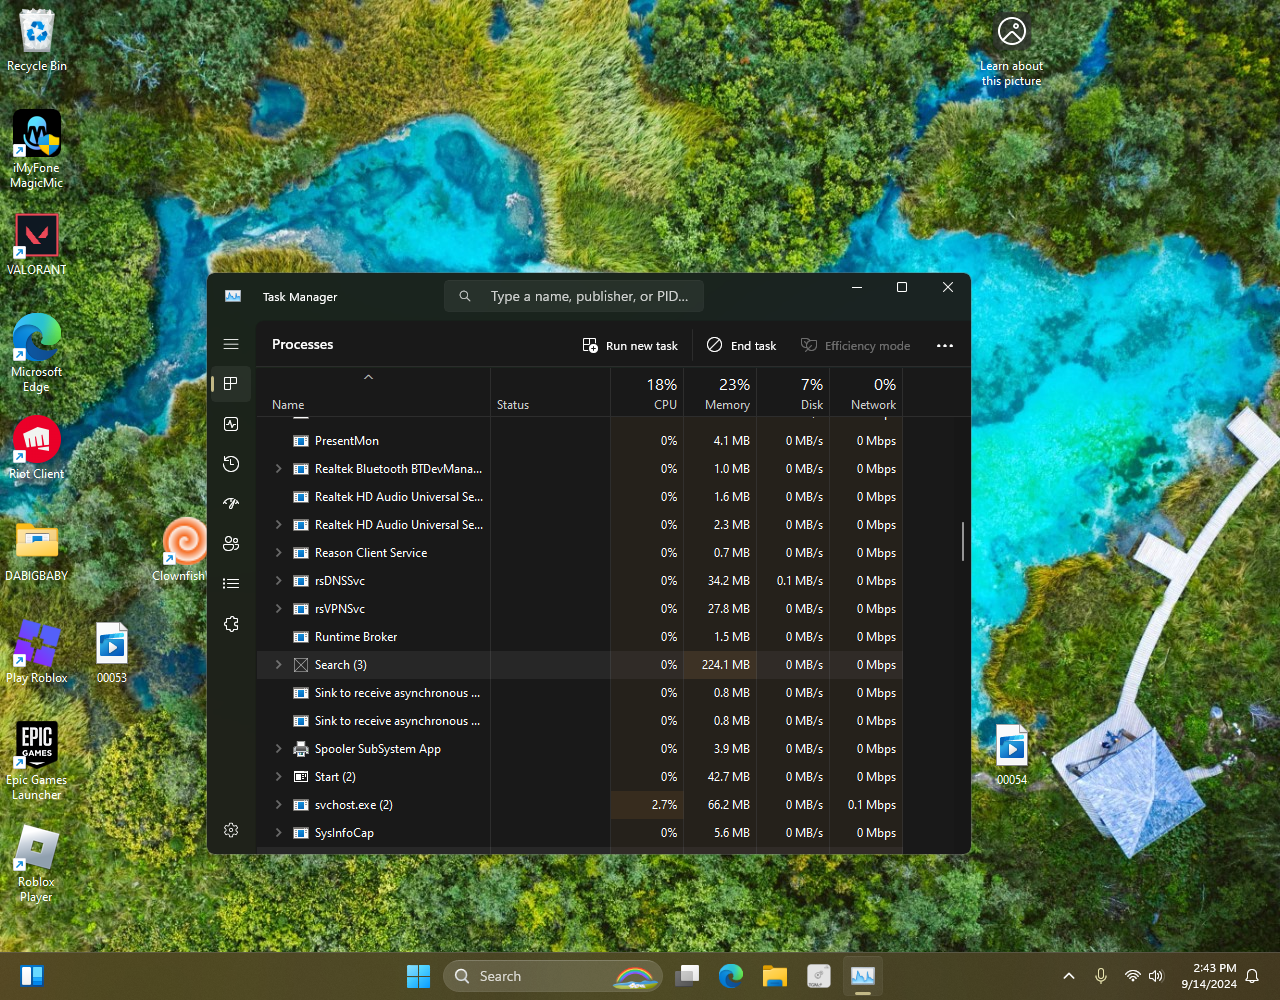Open clock showing 2:43 PM
The image size is (1280, 1000).
(1209, 976)
